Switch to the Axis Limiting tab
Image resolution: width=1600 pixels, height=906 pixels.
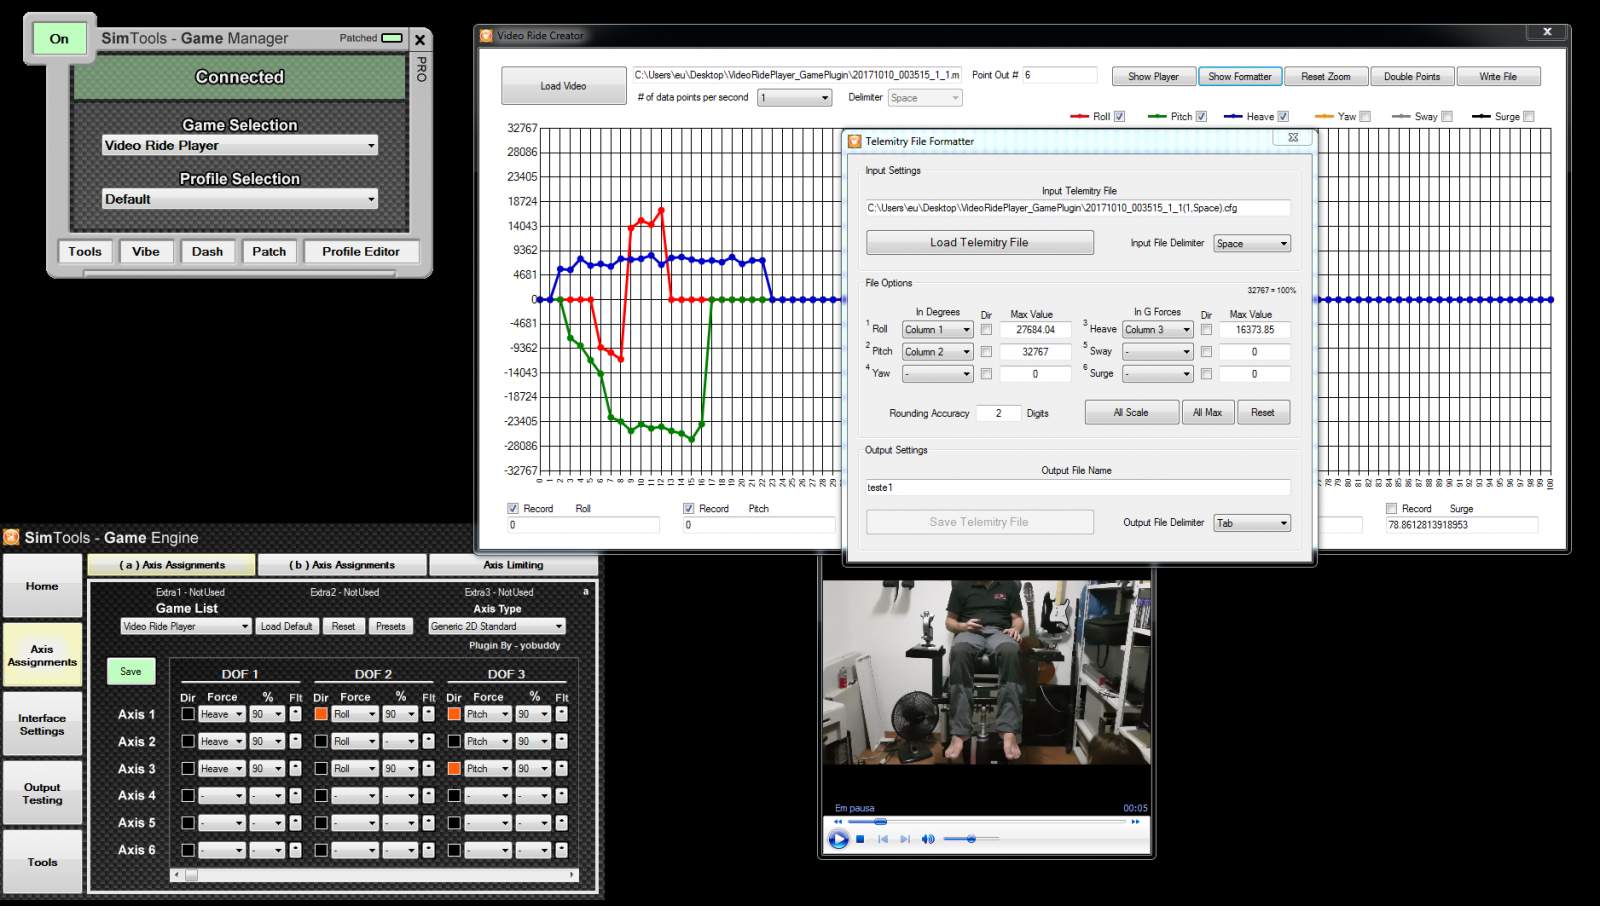tap(513, 565)
